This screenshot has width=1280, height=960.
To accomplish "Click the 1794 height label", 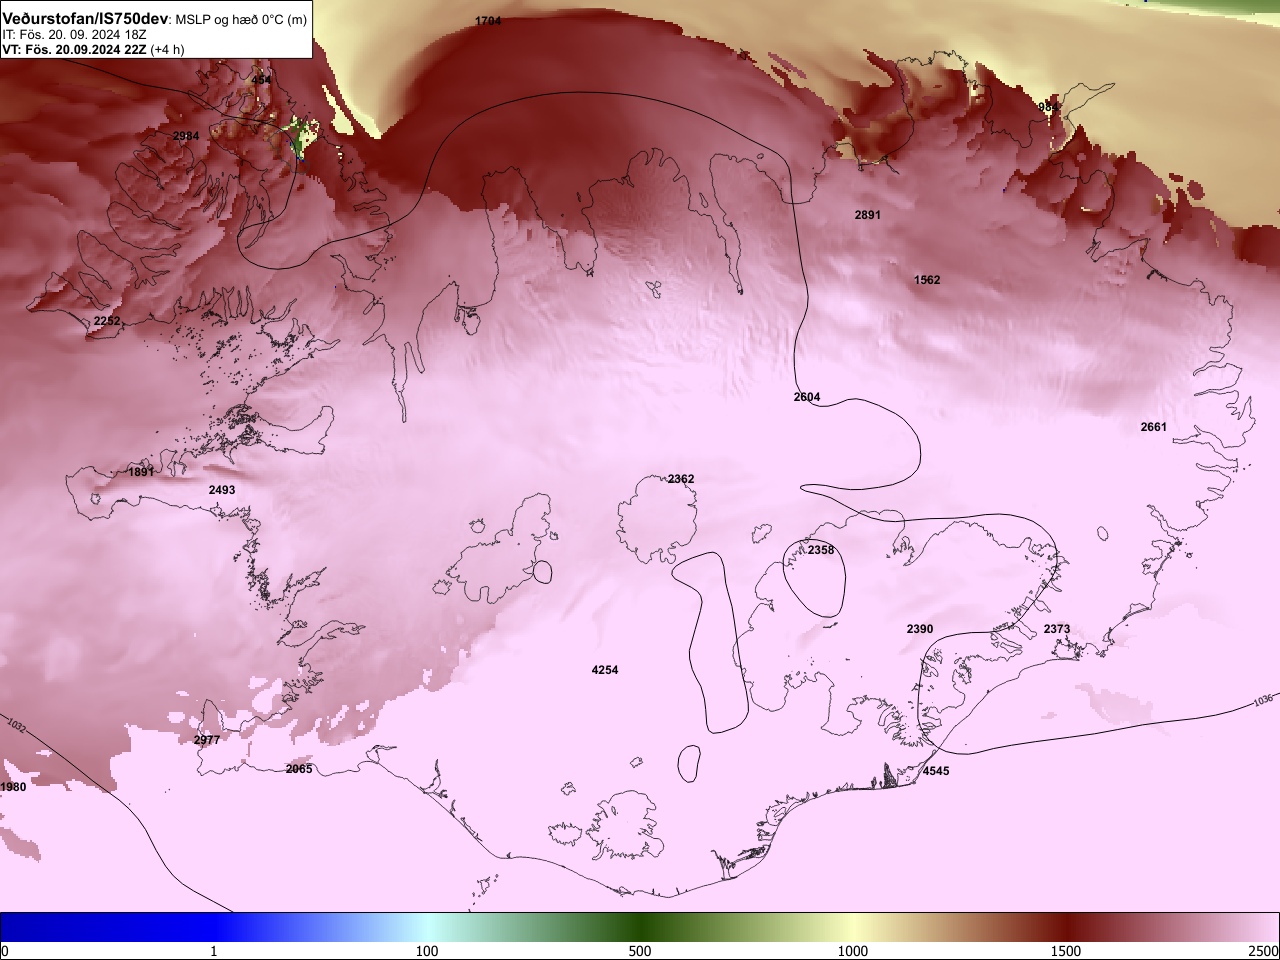I will coord(488,21).
